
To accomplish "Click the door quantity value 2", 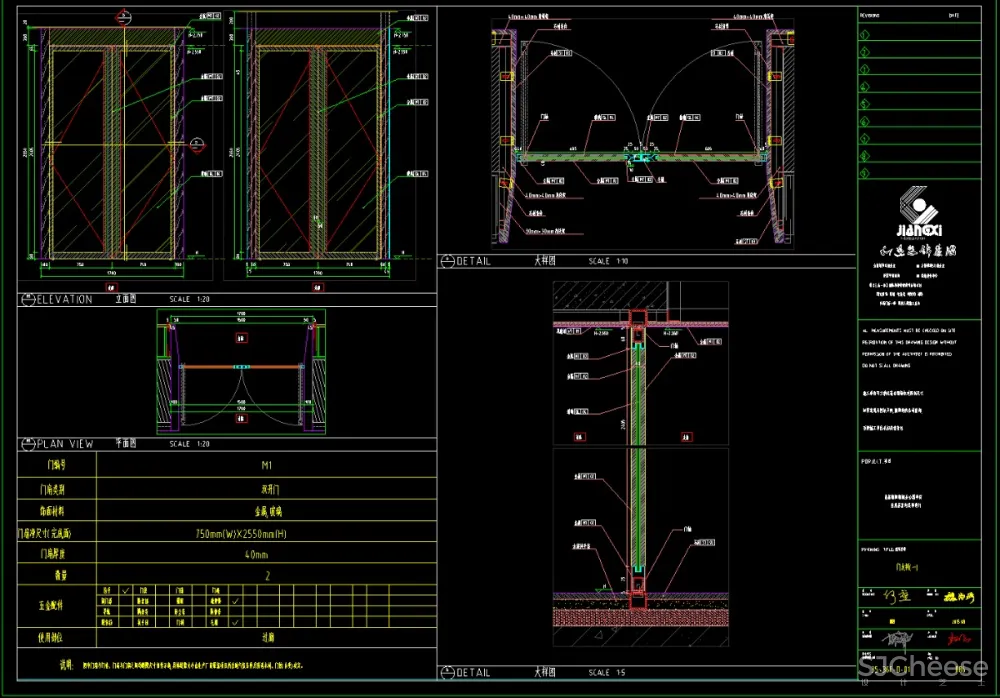I will point(266,576).
